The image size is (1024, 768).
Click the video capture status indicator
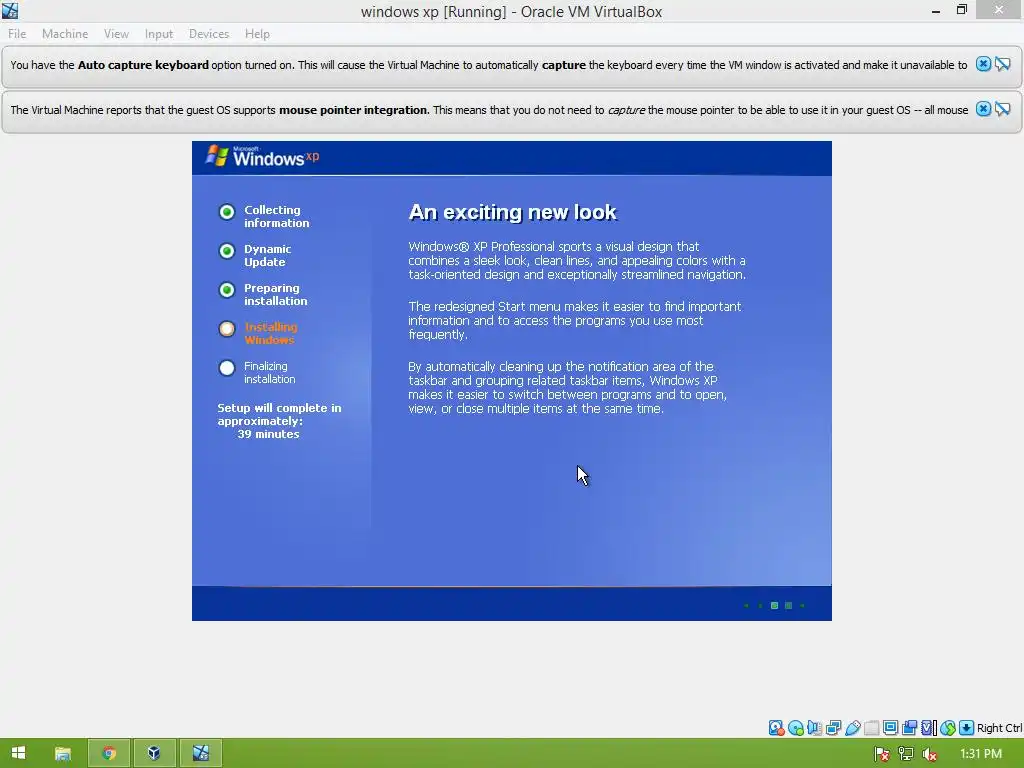[x=909, y=728]
